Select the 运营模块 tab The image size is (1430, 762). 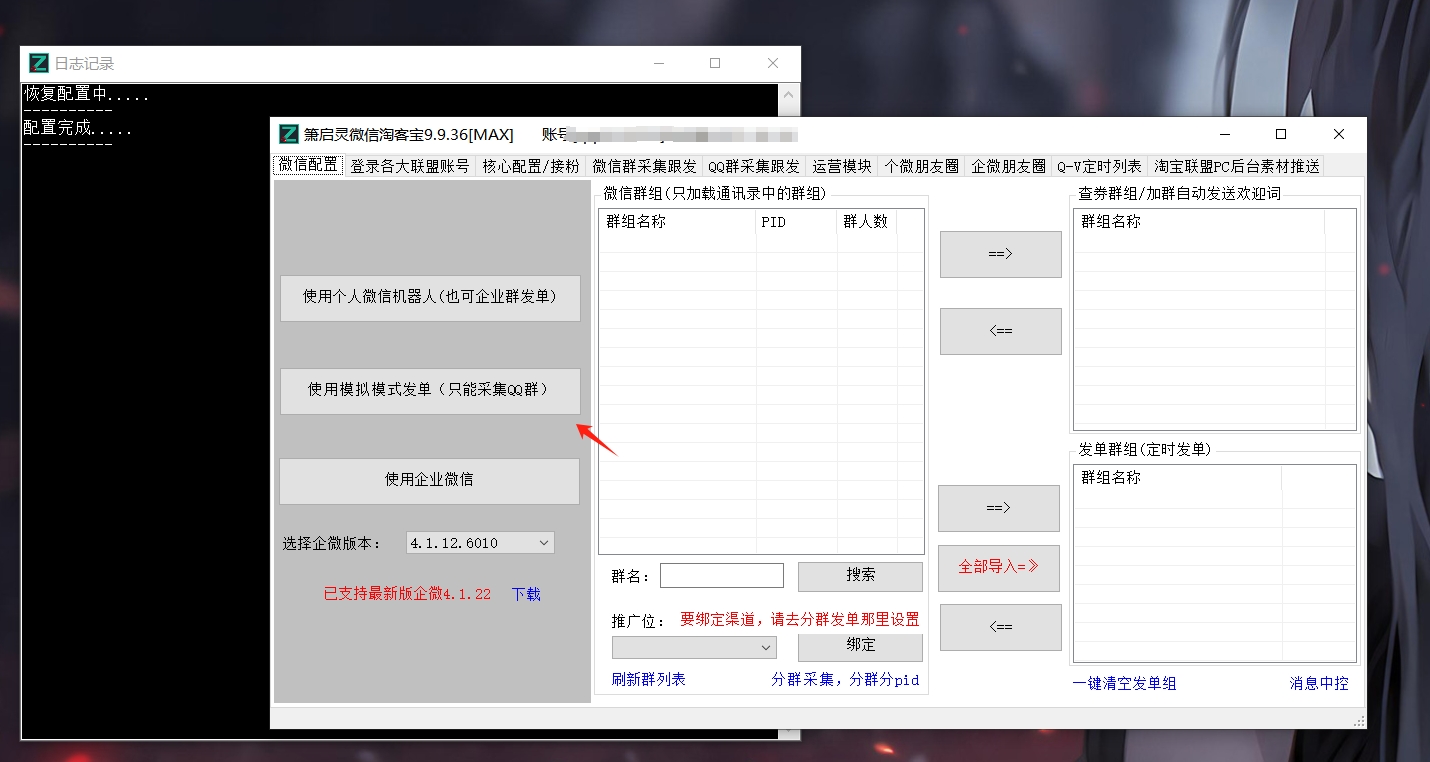coord(842,166)
